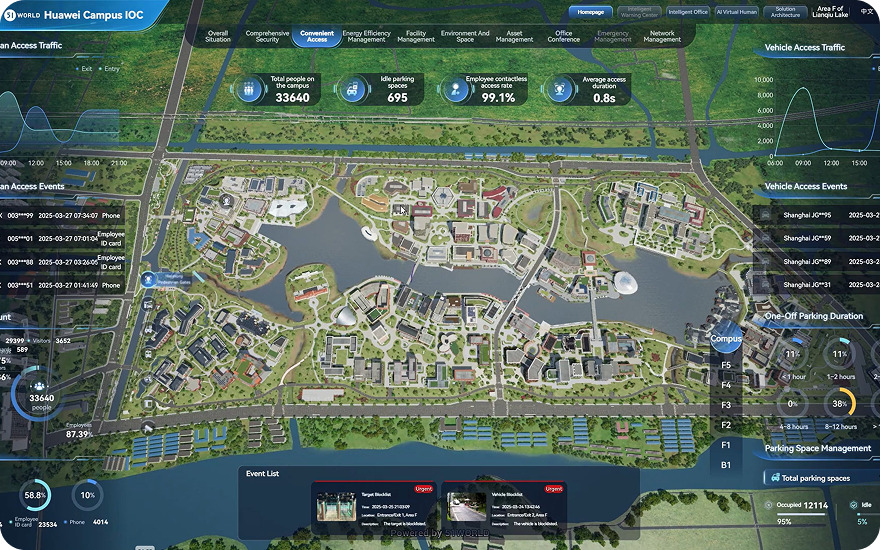
Task: Open the Solution Architecture tab
Action: click(785, 12)
